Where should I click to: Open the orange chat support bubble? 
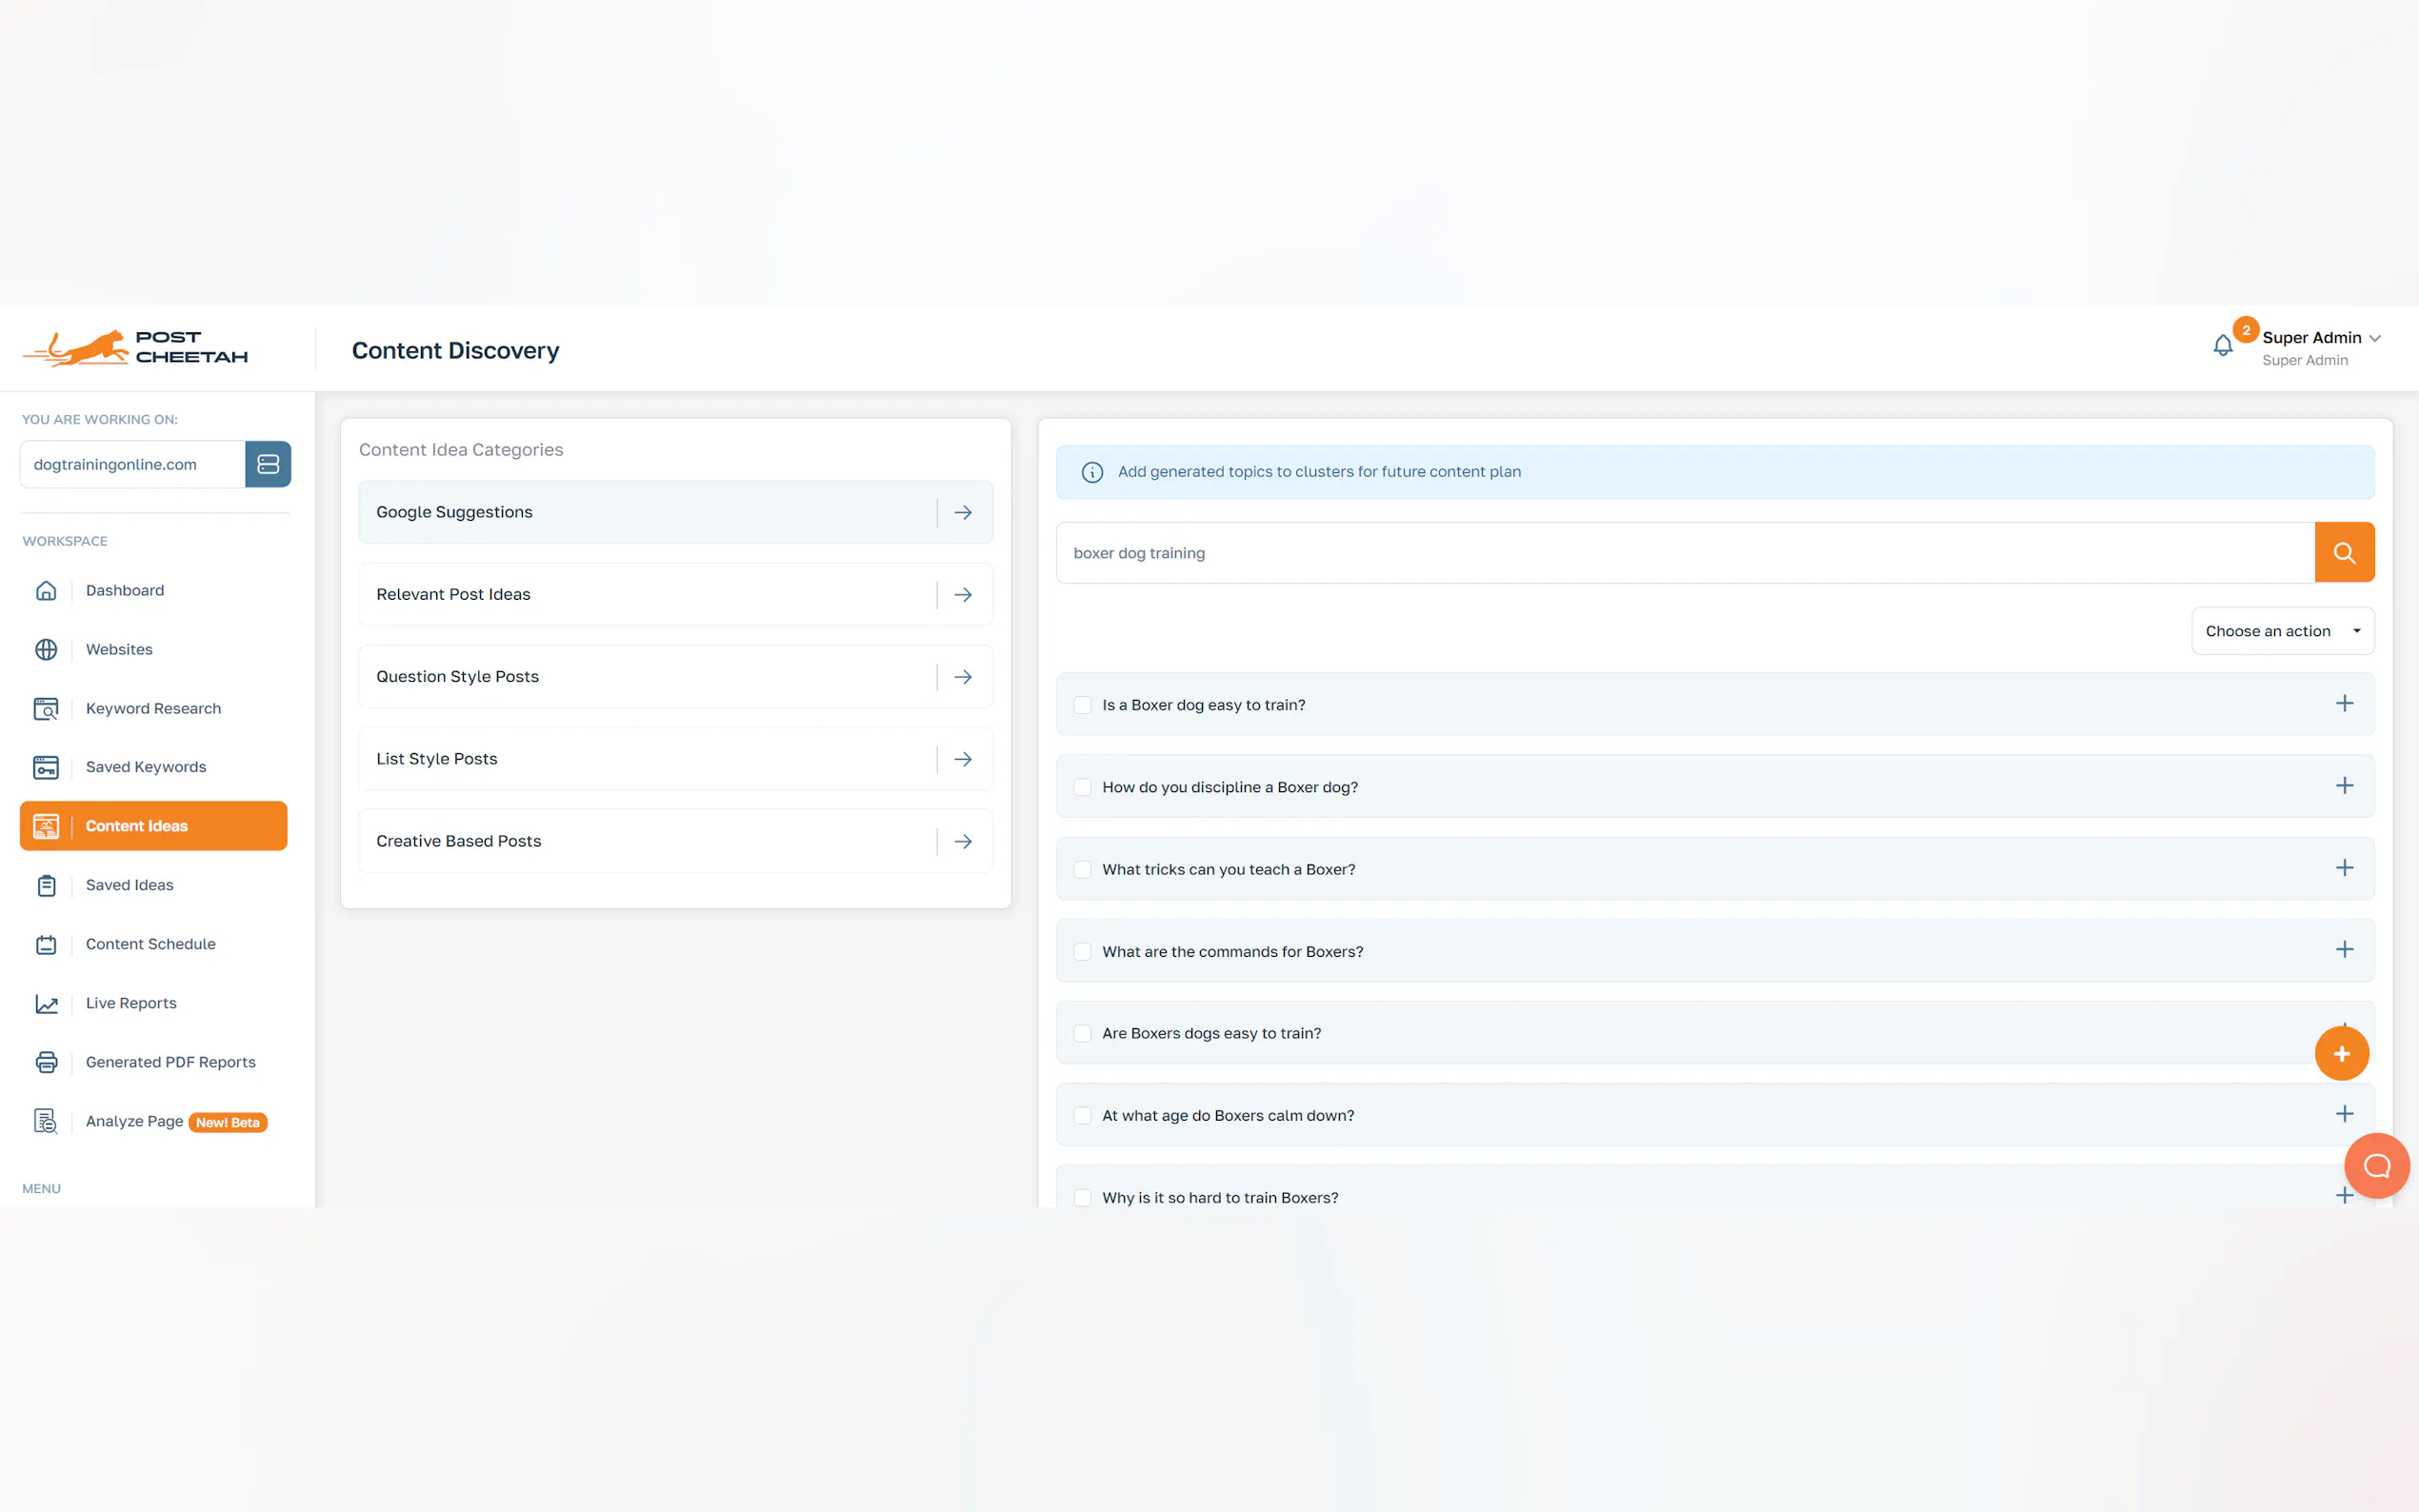[x=2376, y=1165]
